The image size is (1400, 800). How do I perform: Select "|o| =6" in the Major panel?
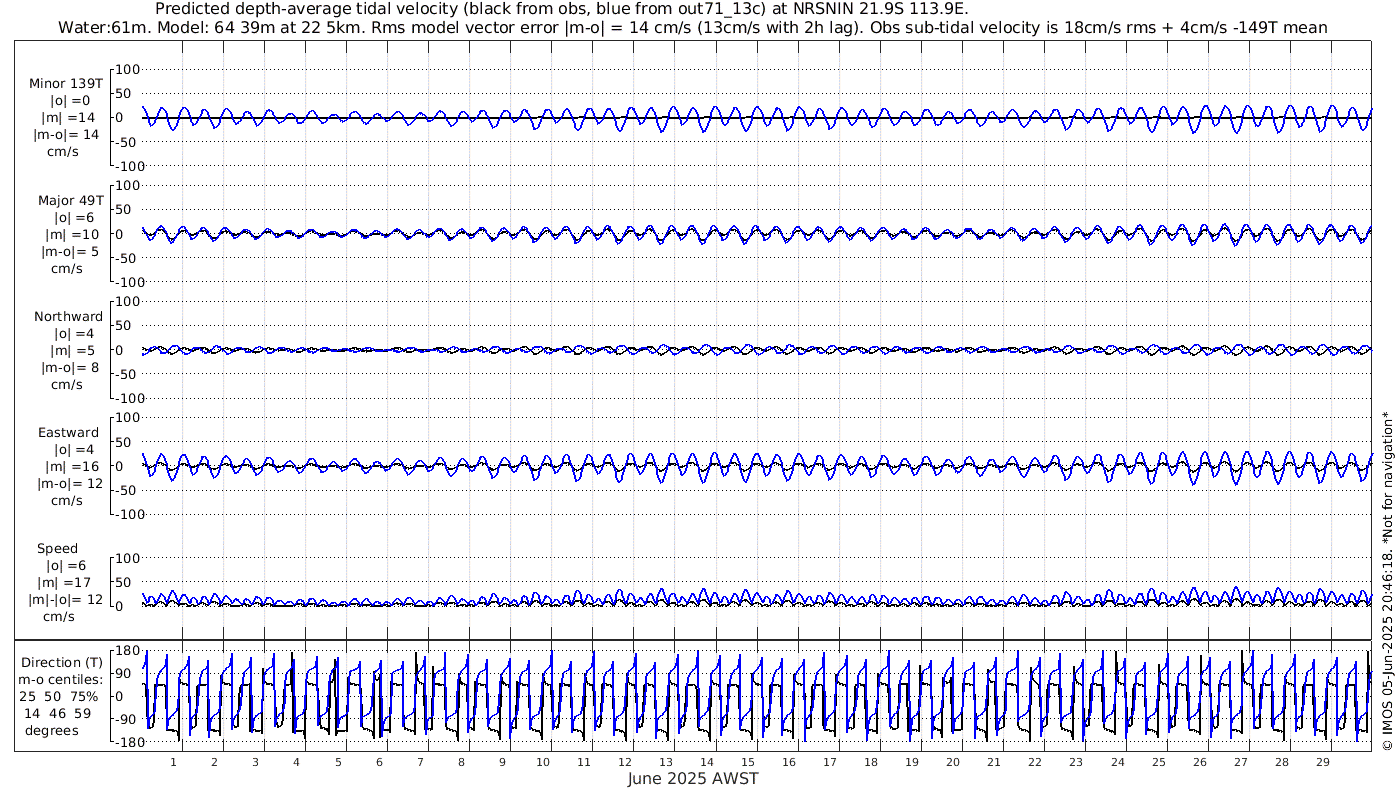point(72,218)
